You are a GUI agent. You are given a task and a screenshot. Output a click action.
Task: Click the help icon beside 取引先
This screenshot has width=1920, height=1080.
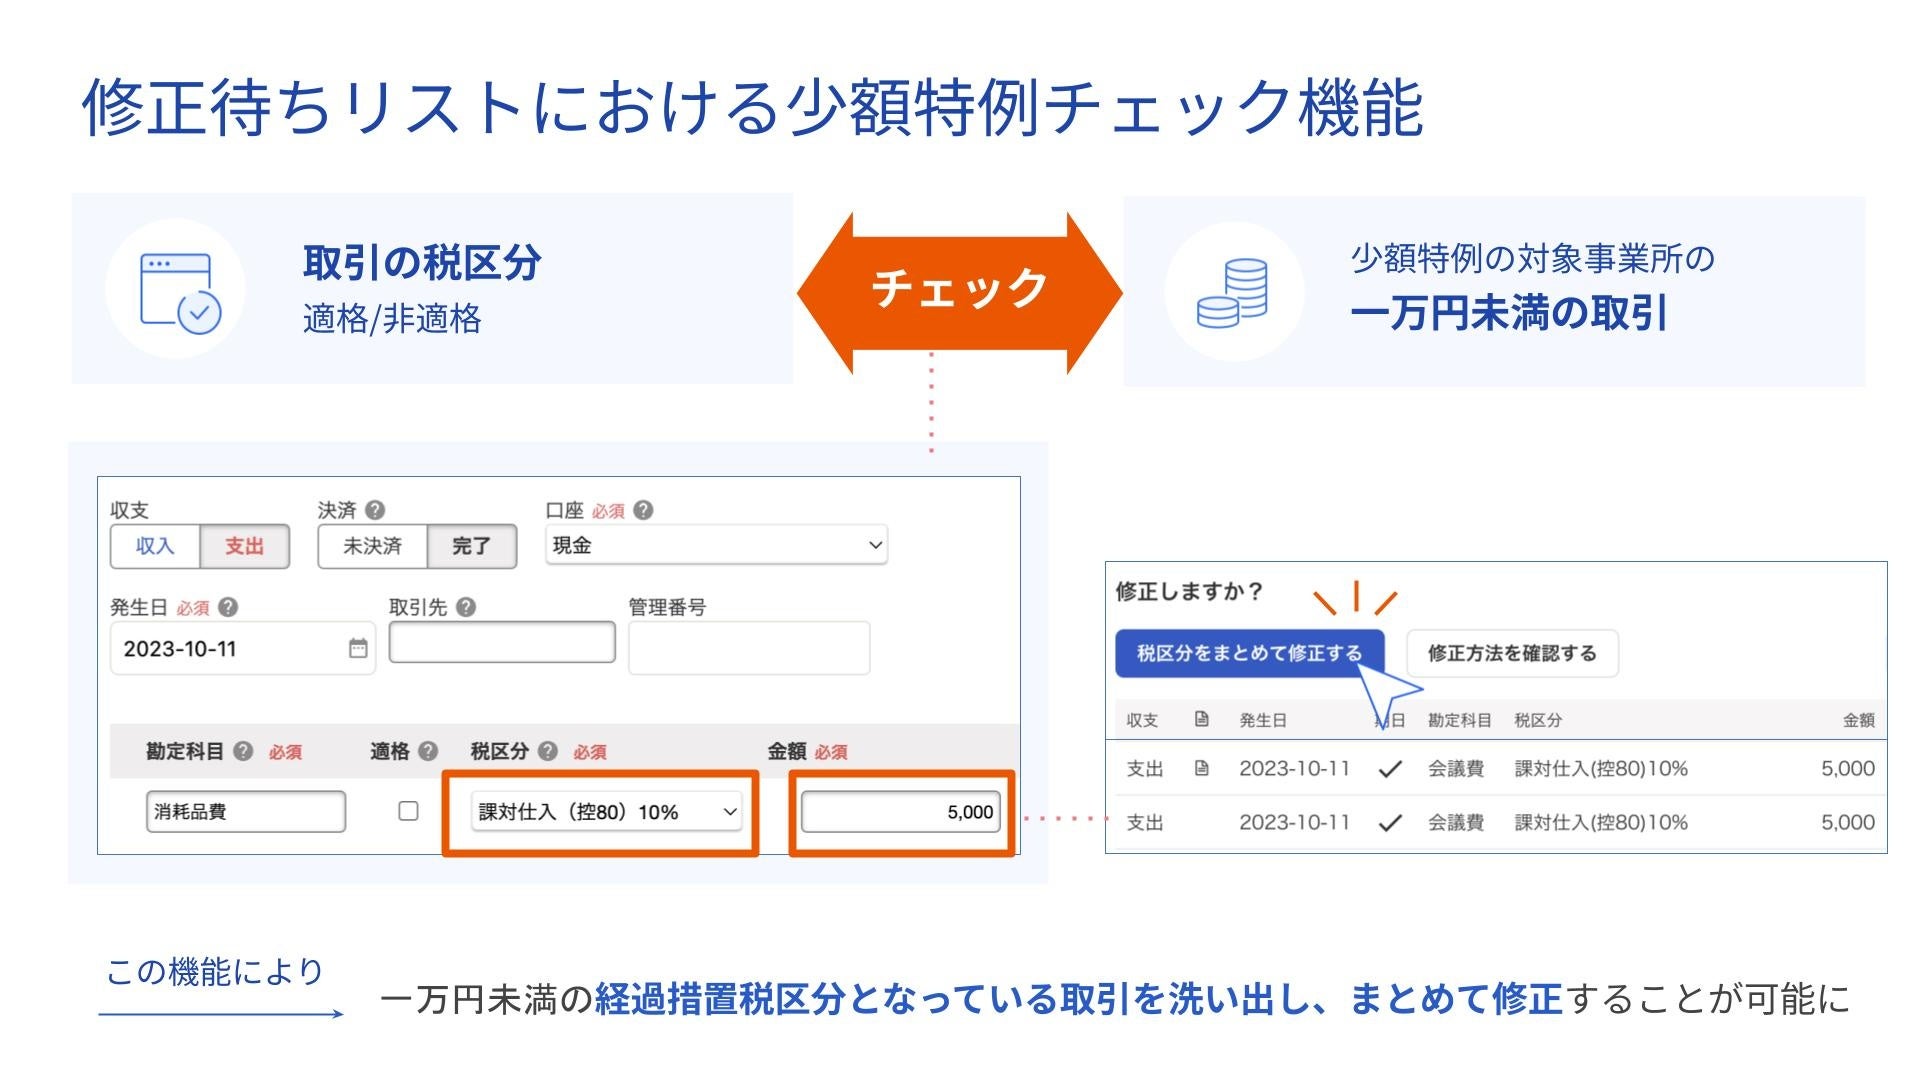(466, 607)
